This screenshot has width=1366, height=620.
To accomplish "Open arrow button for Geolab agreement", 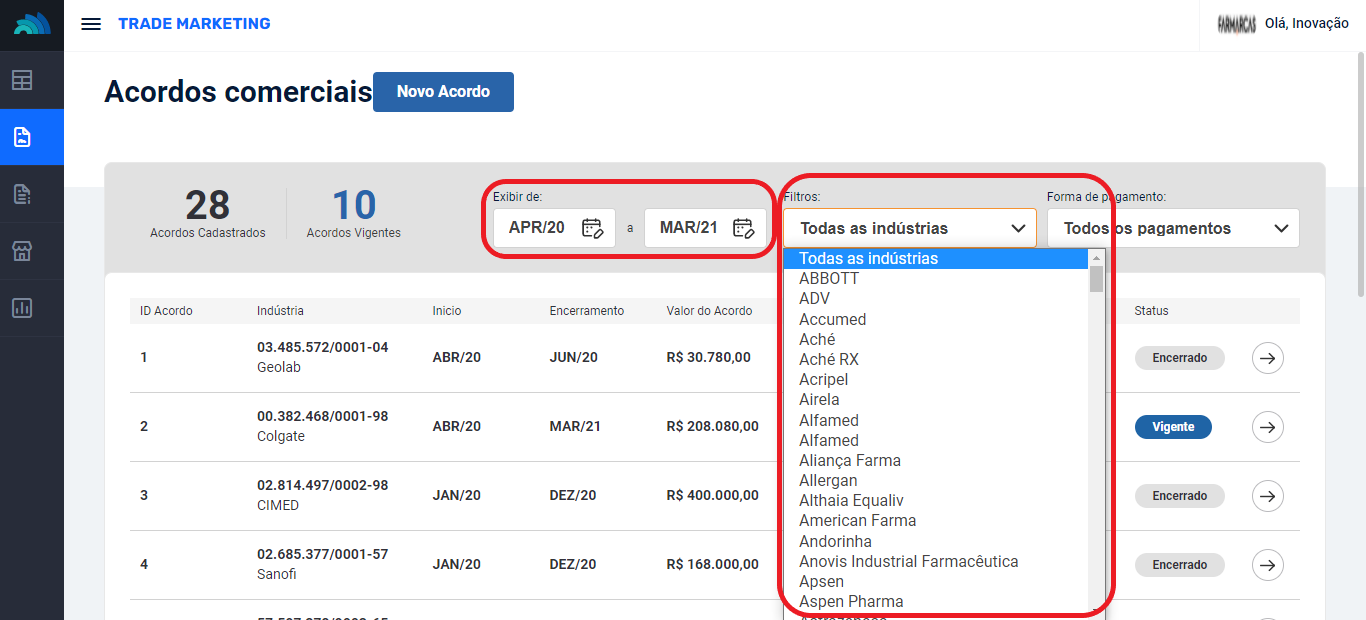I will tap(1268, 358).
